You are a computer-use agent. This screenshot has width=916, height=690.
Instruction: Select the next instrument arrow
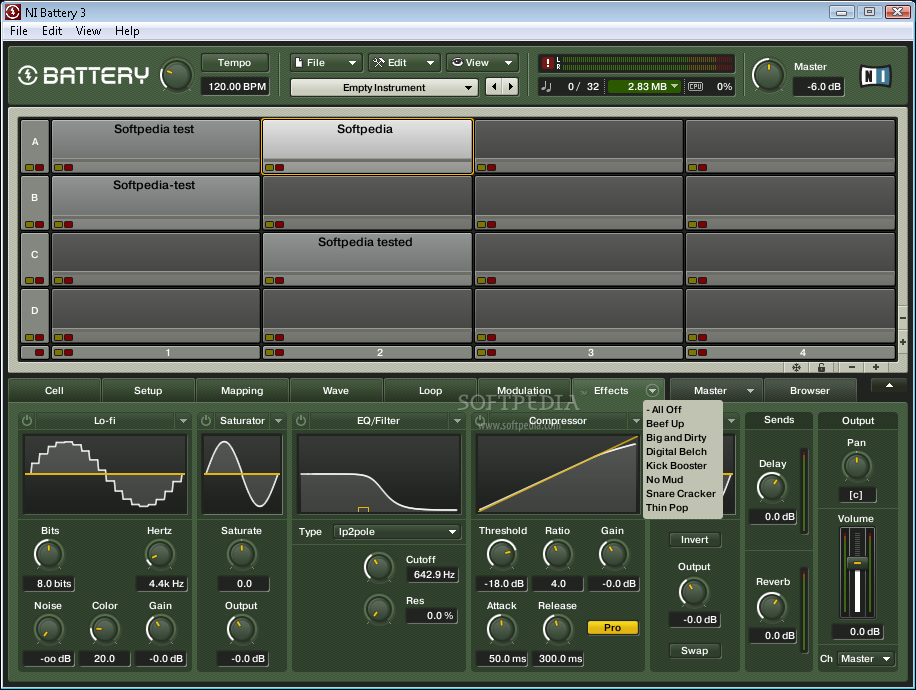pos(511,87)
